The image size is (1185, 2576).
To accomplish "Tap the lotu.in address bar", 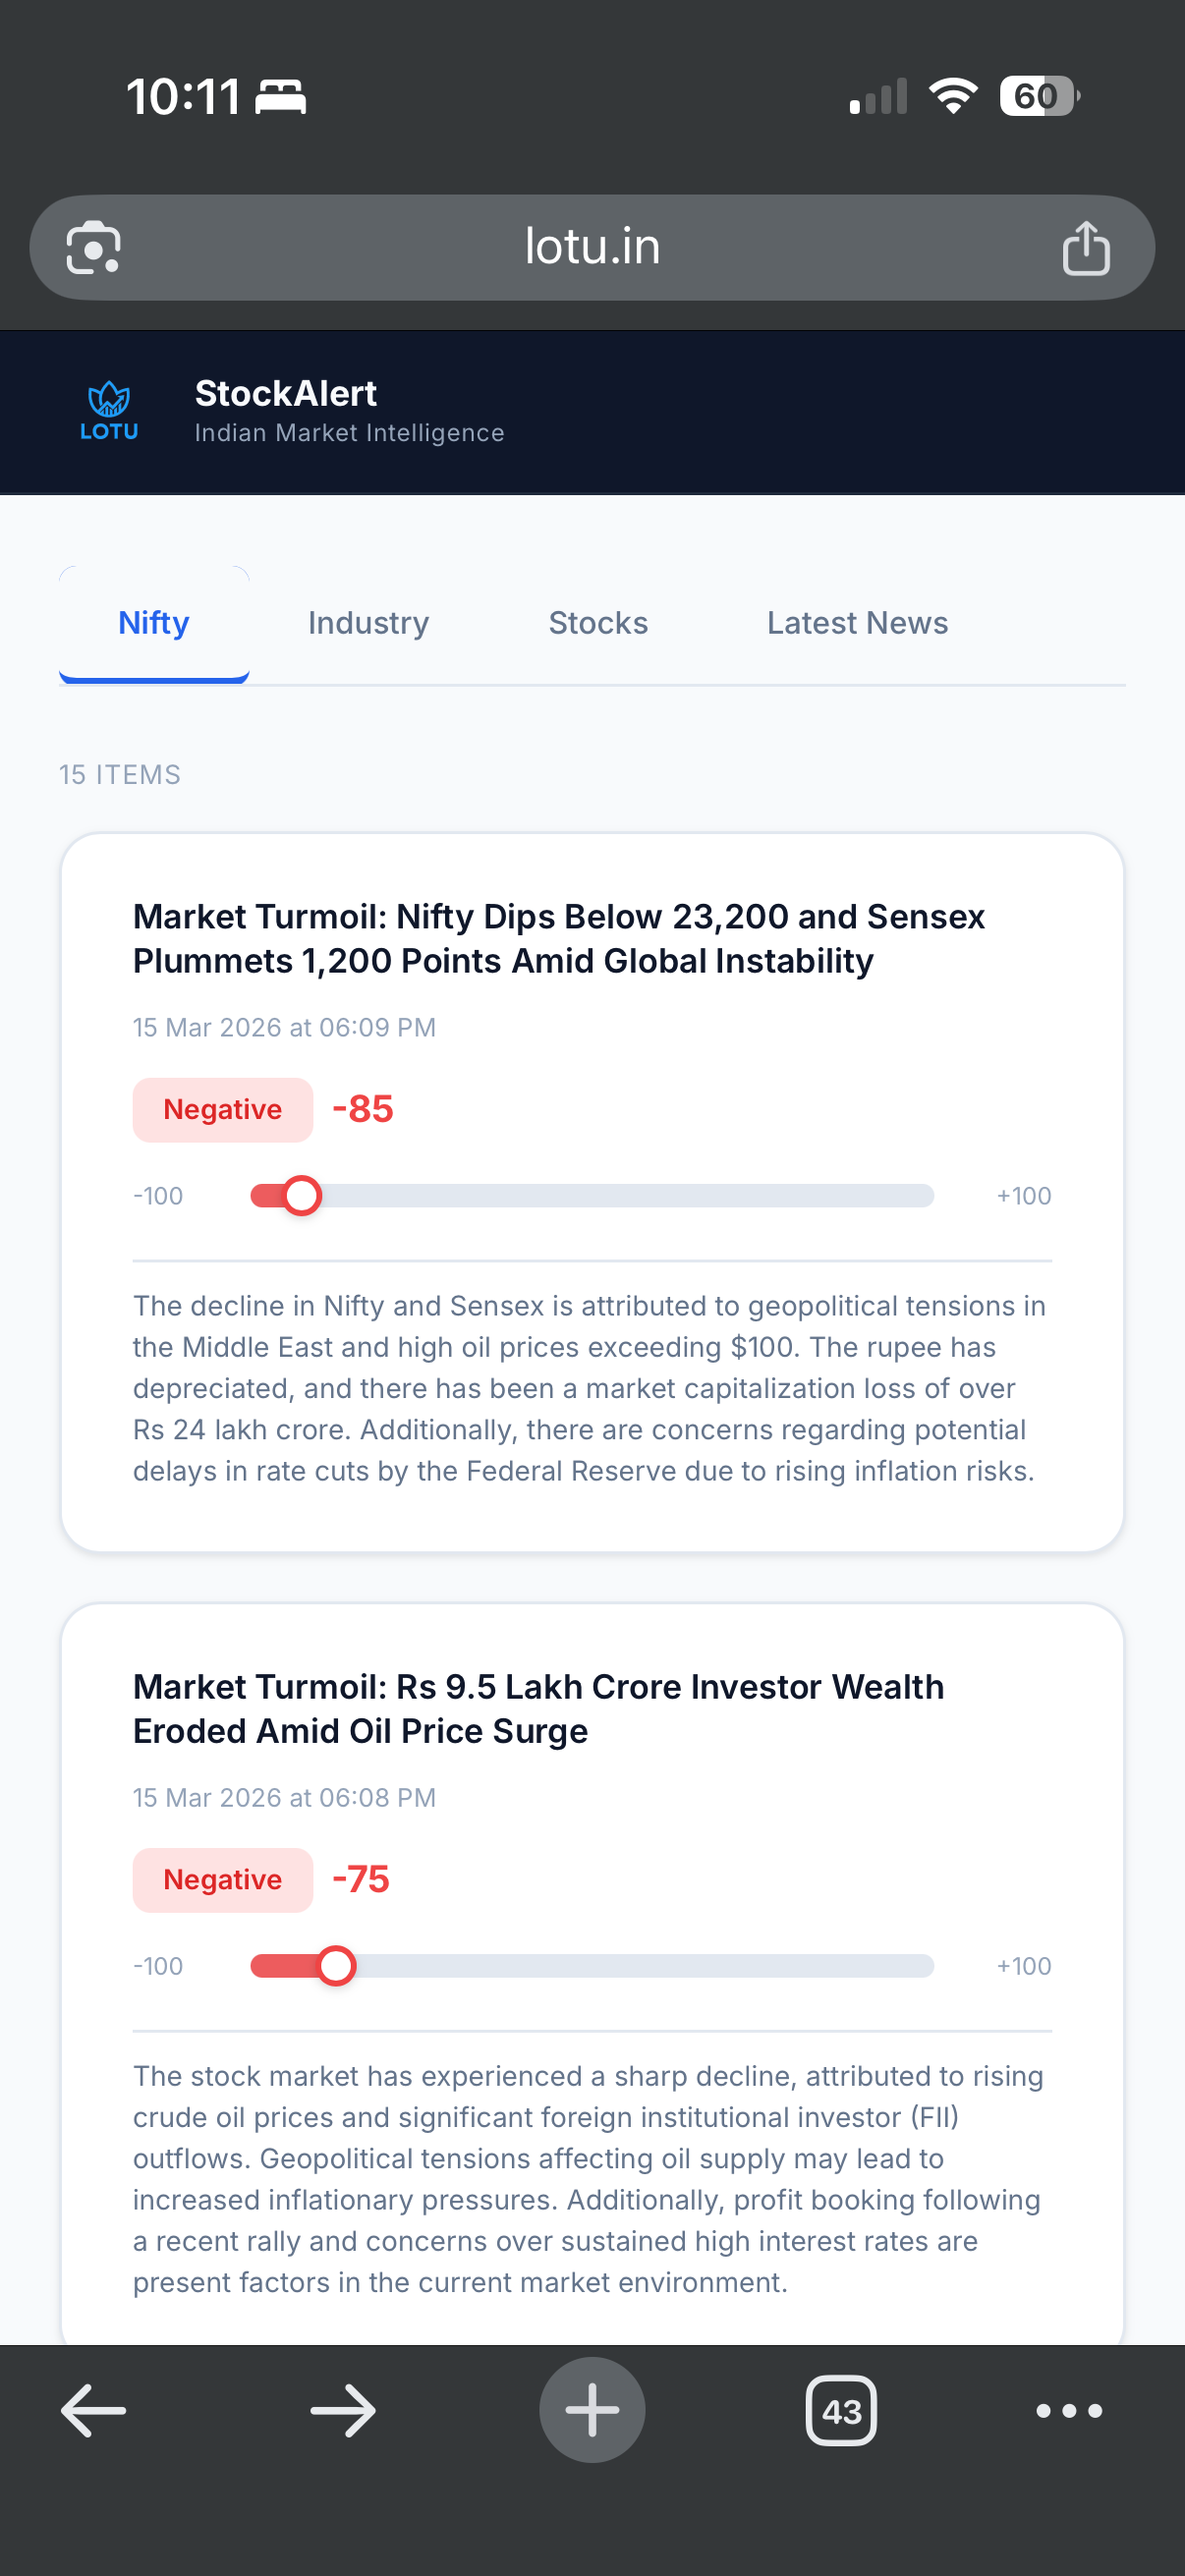I will pos(592,247).
